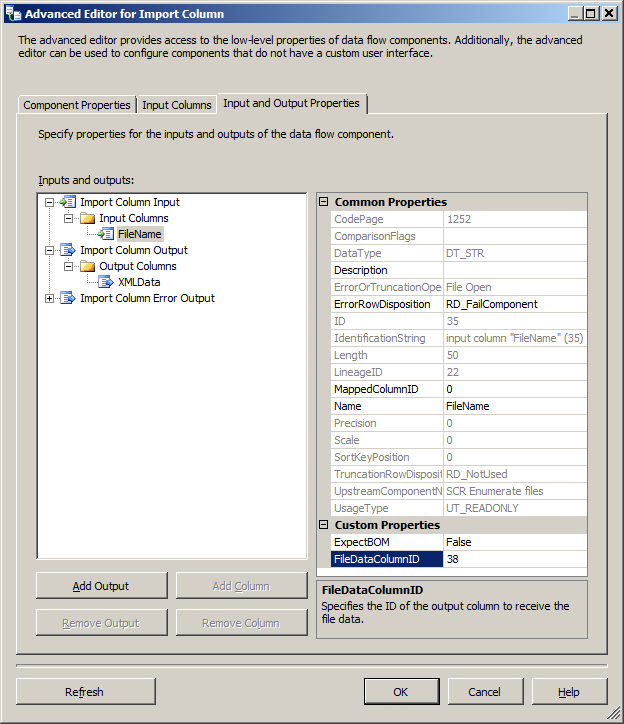Screen dimensions: 624x724
Task: Select the DataType property name
Action: coord(387,253)
